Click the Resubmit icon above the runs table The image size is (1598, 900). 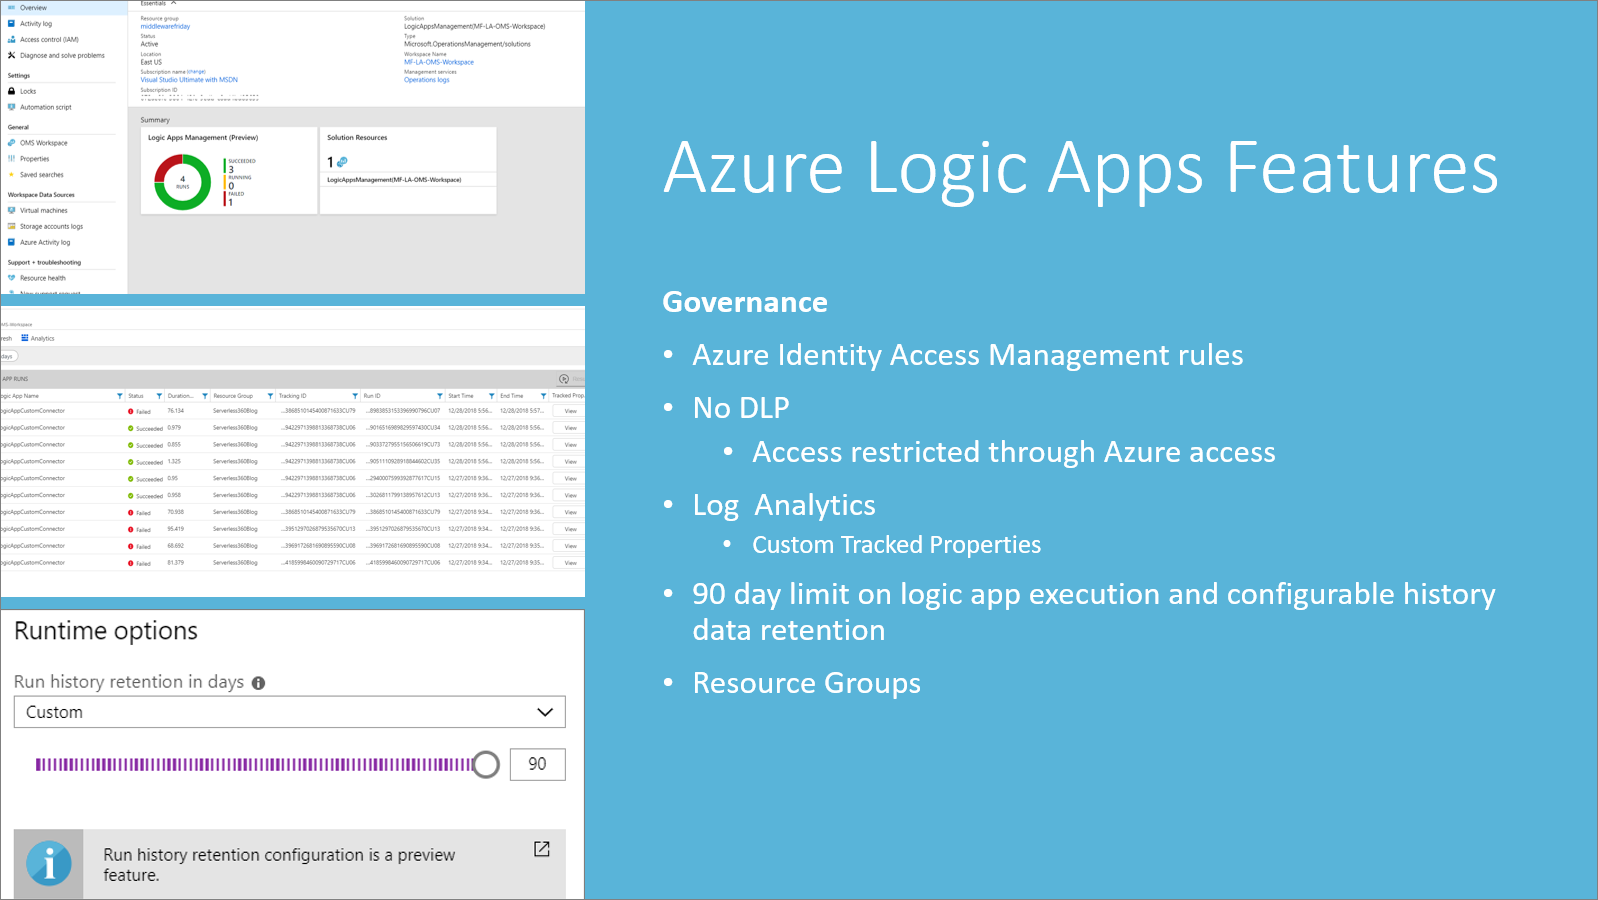pyautogui.click(x=564, y=379)
